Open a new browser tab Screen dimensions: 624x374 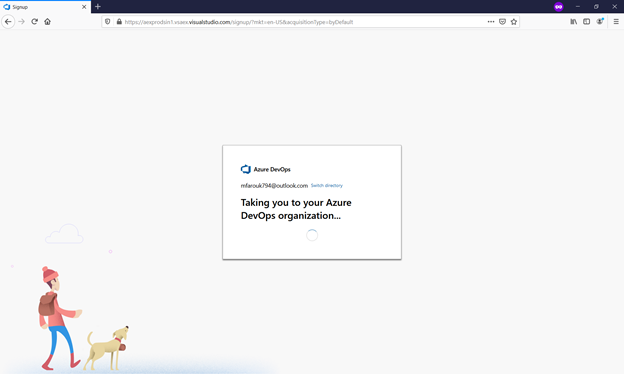point(98,6)
